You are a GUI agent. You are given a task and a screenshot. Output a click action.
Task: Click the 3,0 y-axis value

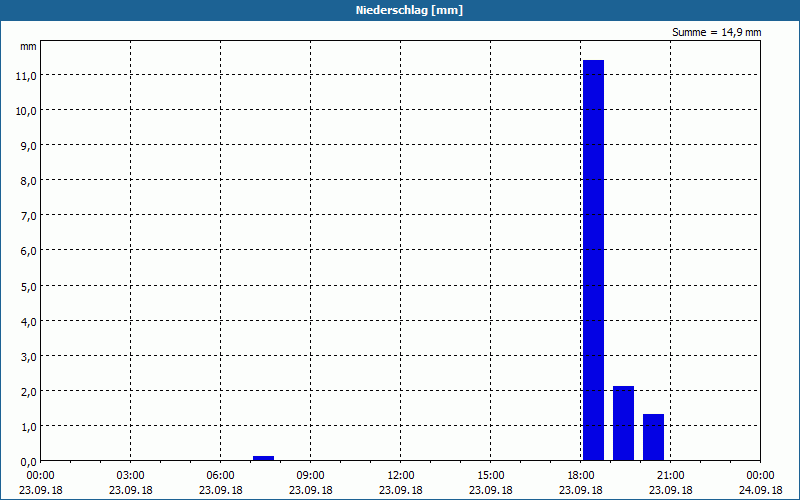coord(28,357)
